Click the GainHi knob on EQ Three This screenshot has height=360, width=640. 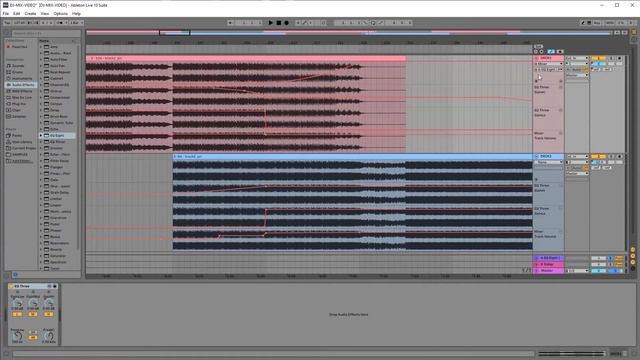click(49, 303)
